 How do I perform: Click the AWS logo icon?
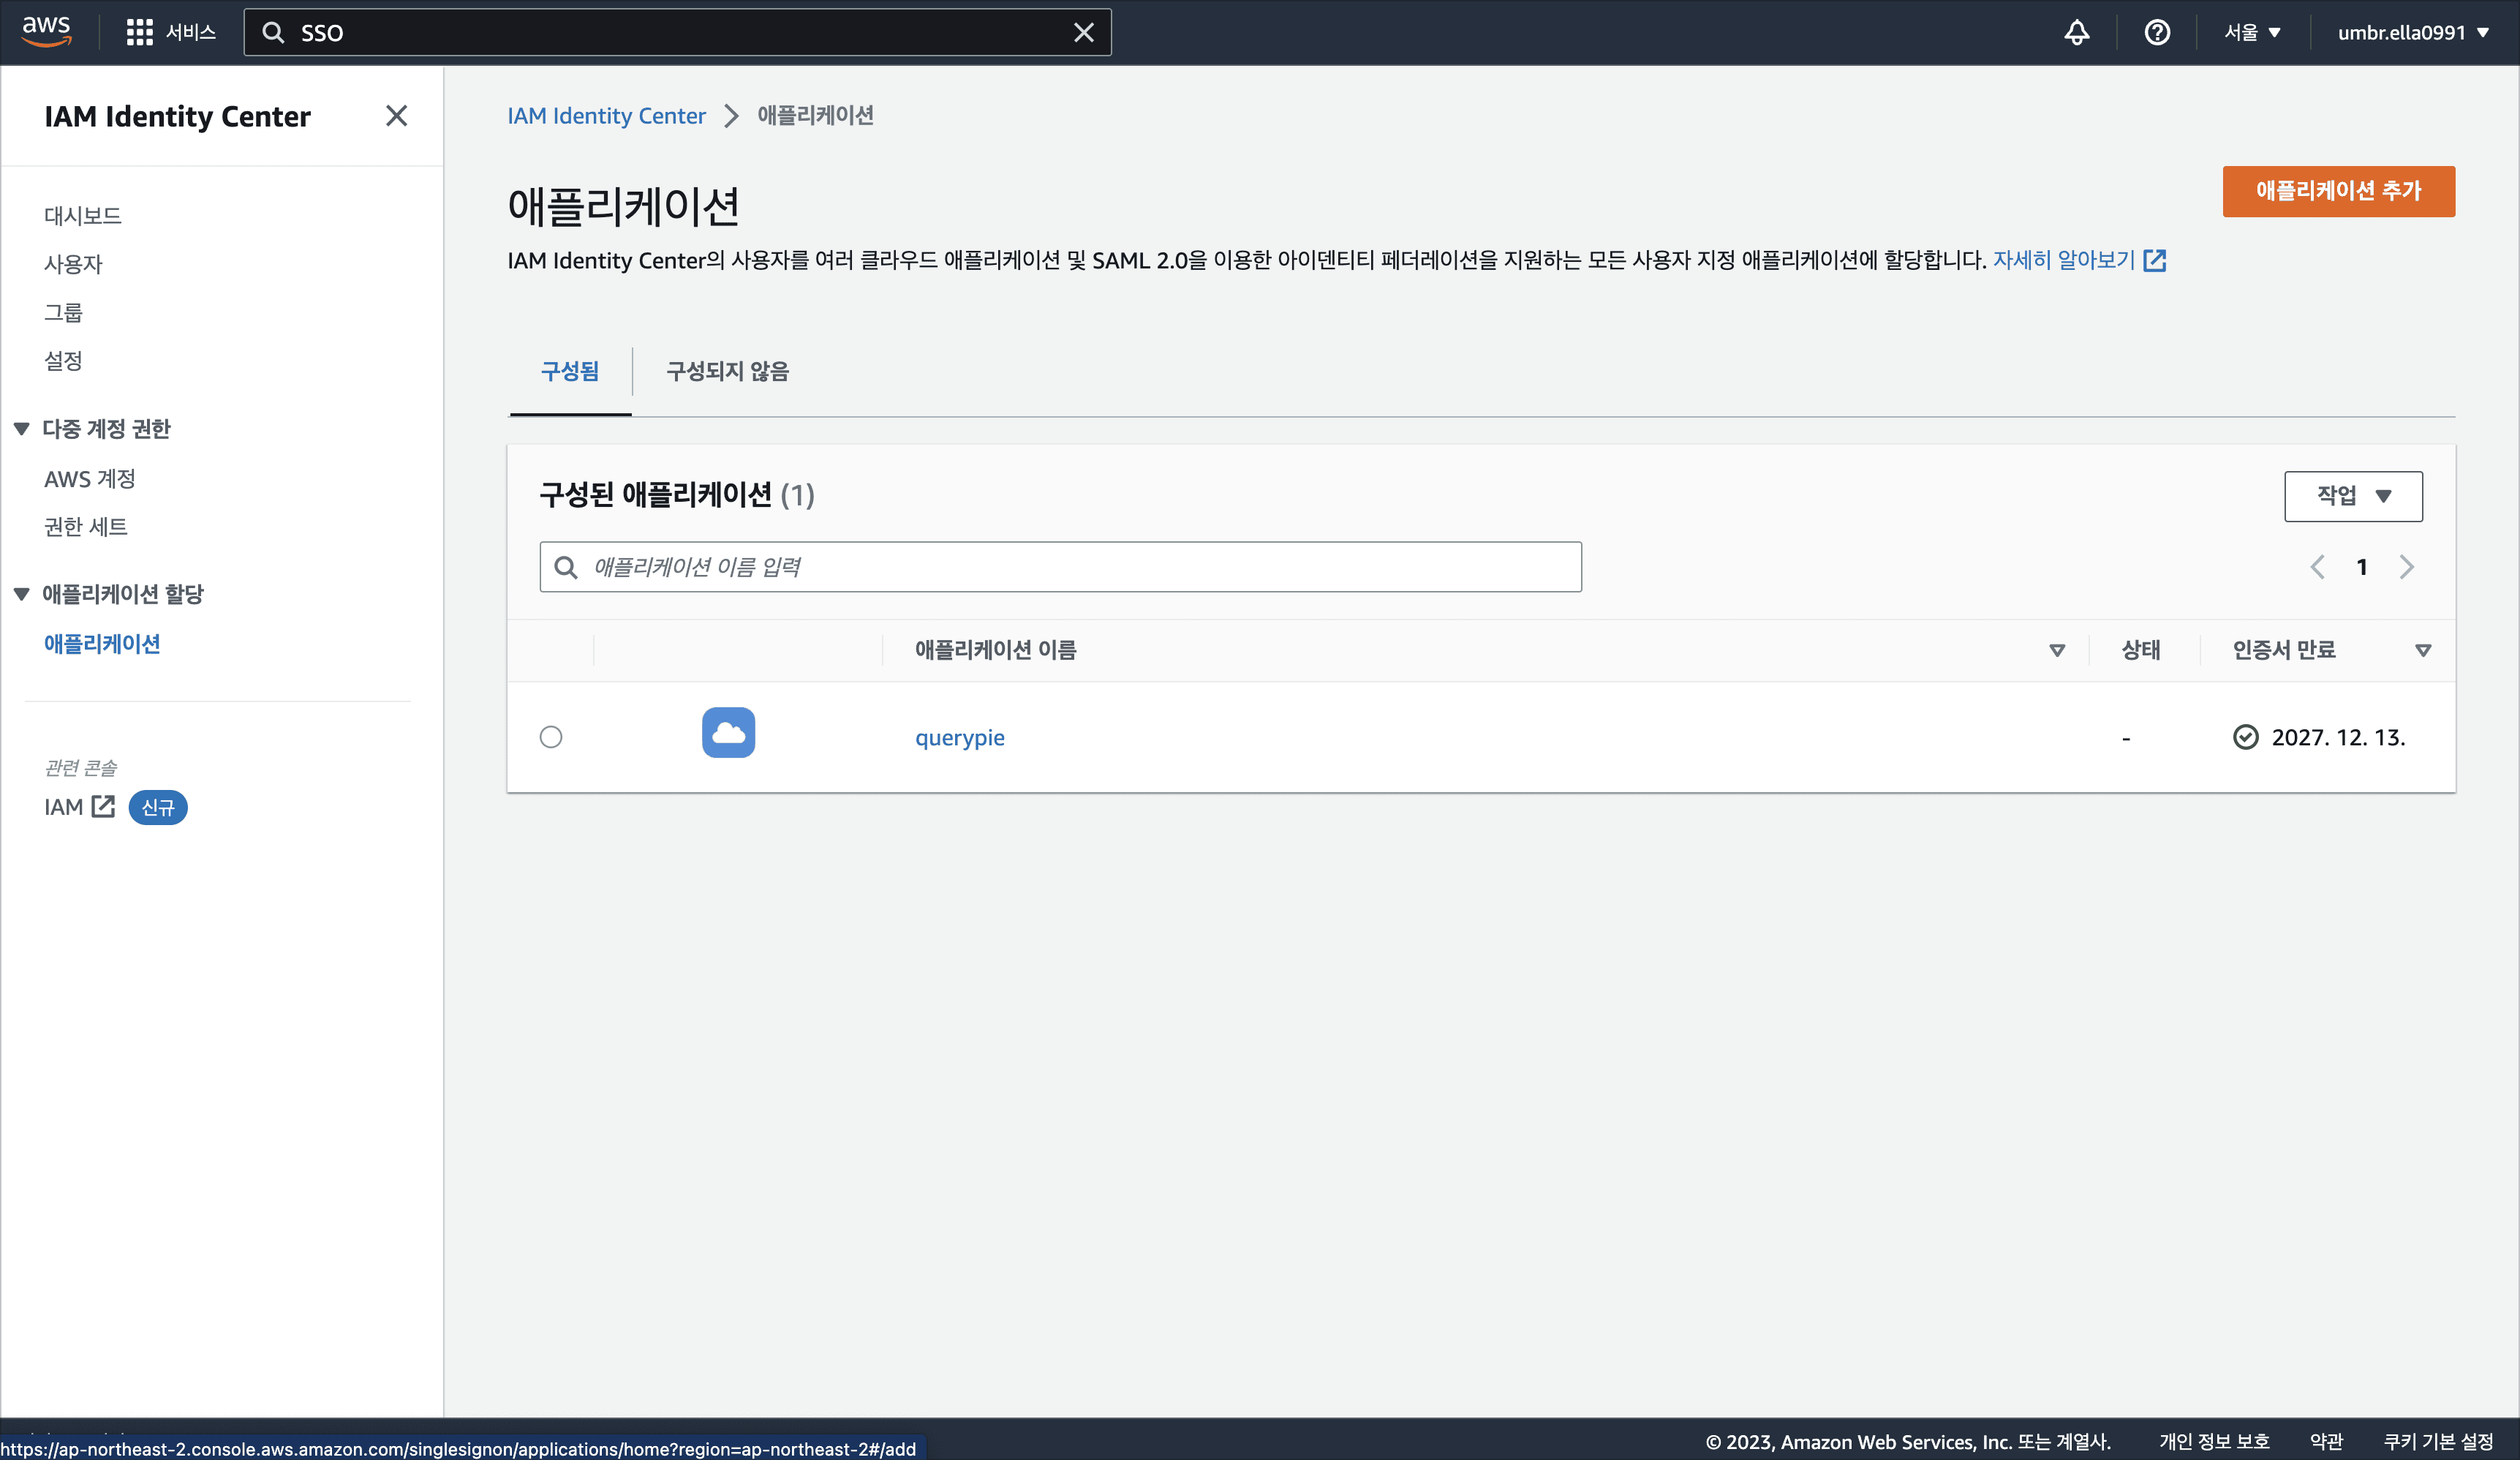[45, 31]
